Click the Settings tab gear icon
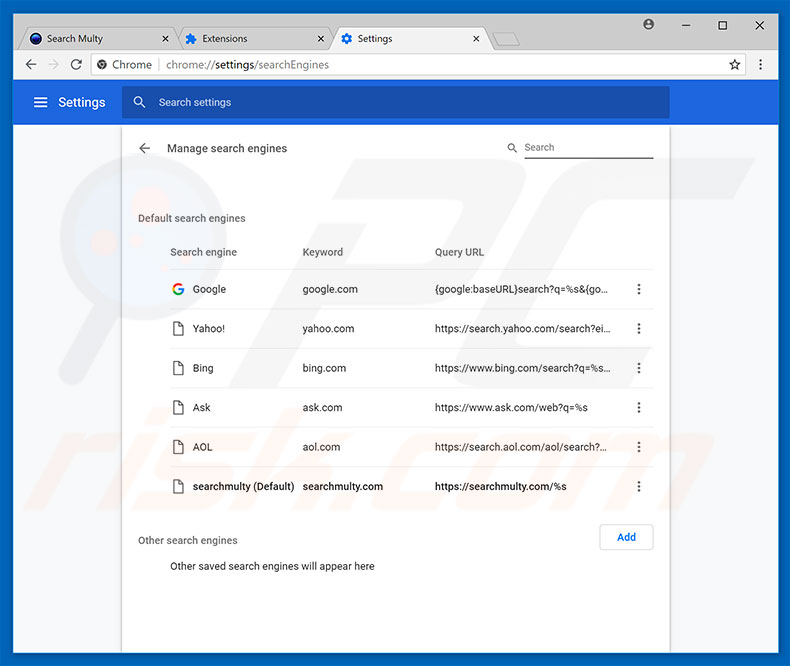This screenshot has height=666, width=790. (347, 39)
